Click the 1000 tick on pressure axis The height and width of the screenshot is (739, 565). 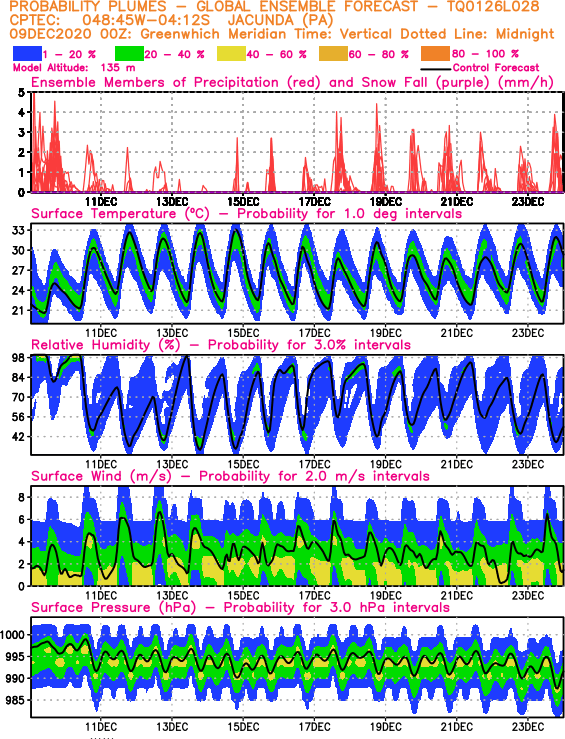(12, 635)
